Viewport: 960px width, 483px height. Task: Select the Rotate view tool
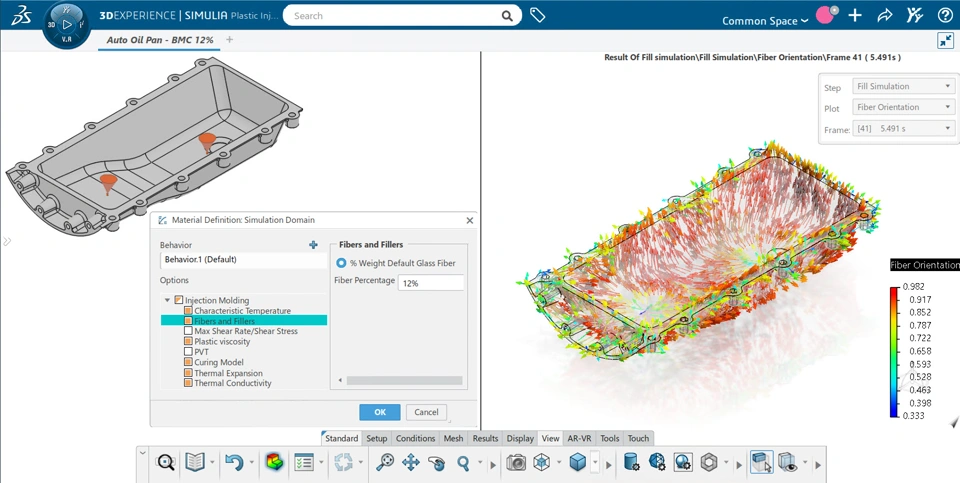tap(437, 463)
